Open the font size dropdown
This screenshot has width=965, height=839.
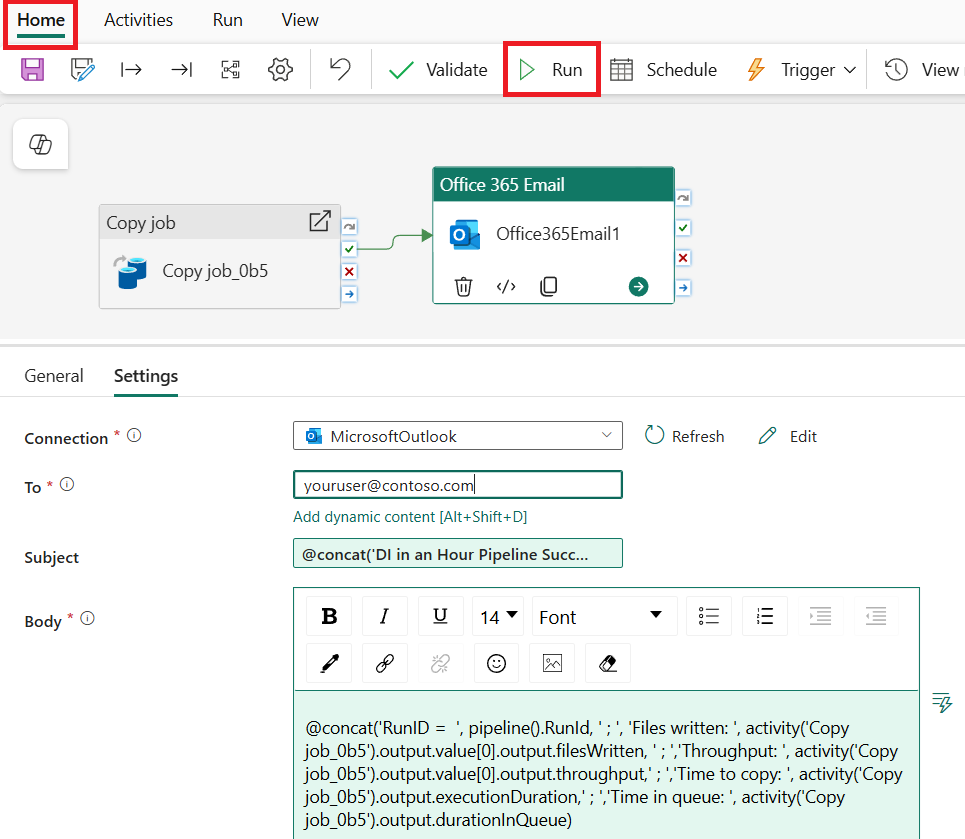click(x=498, y=616)
